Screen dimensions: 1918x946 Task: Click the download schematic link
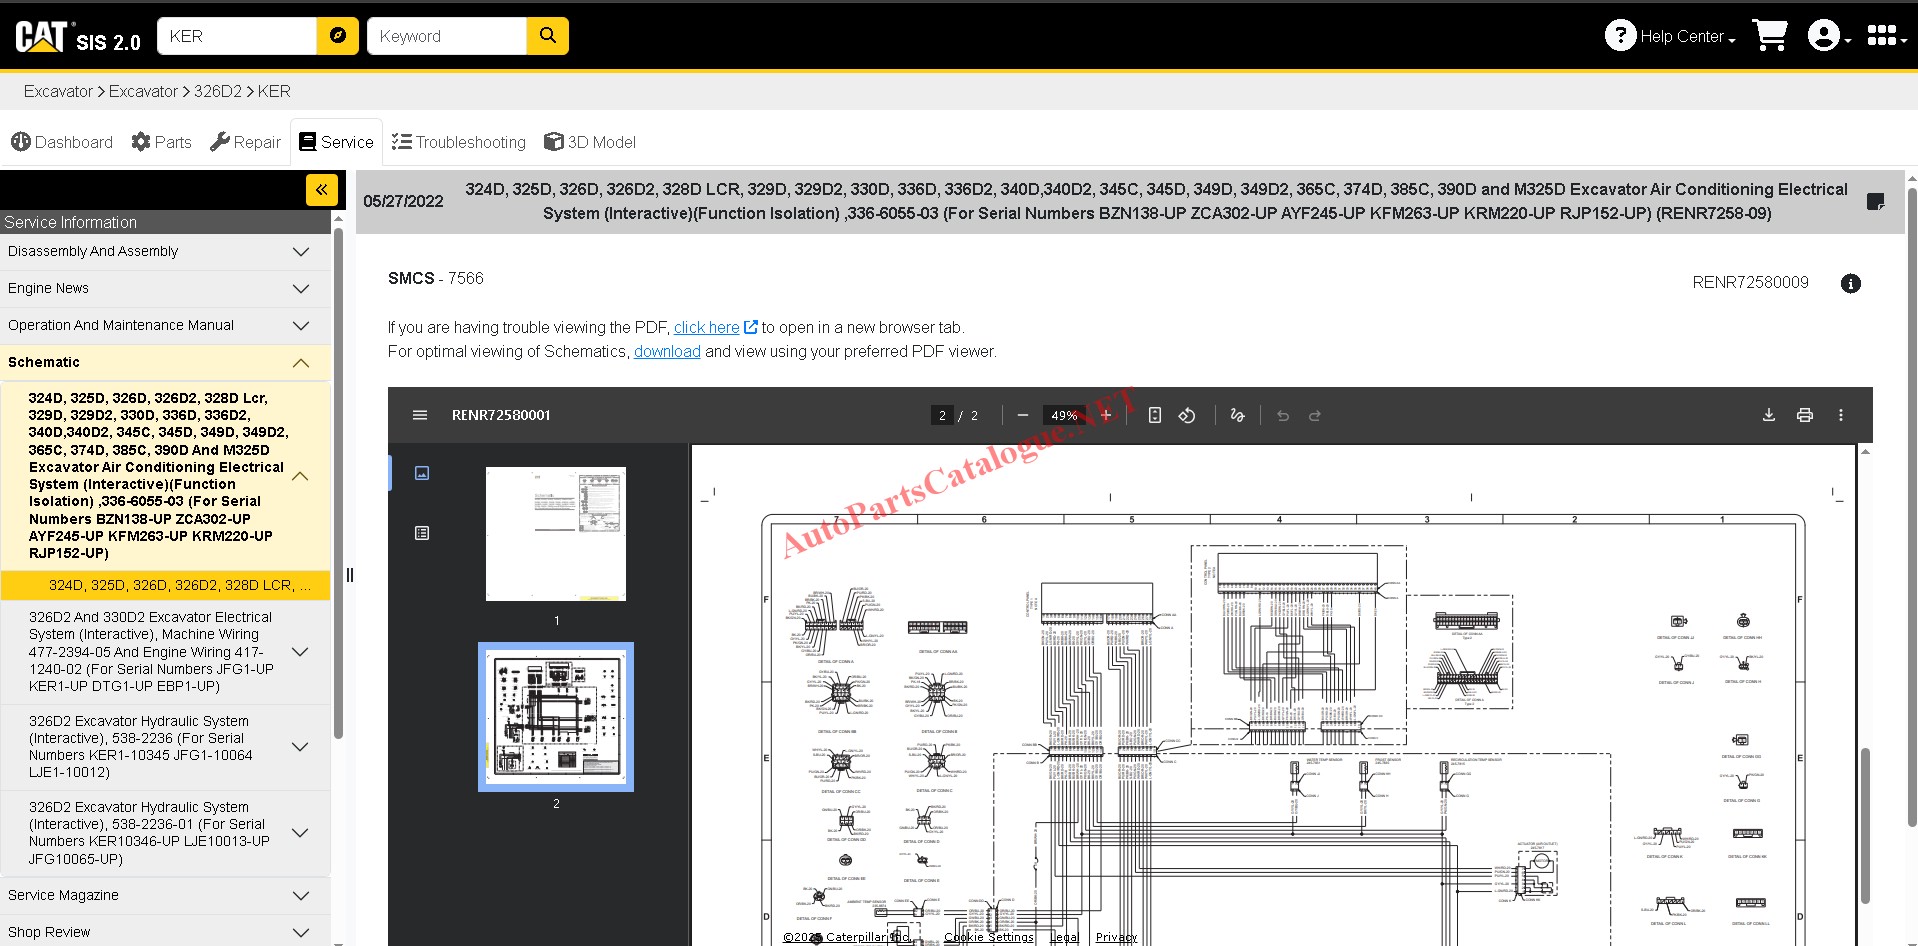(x=667, y=351)
